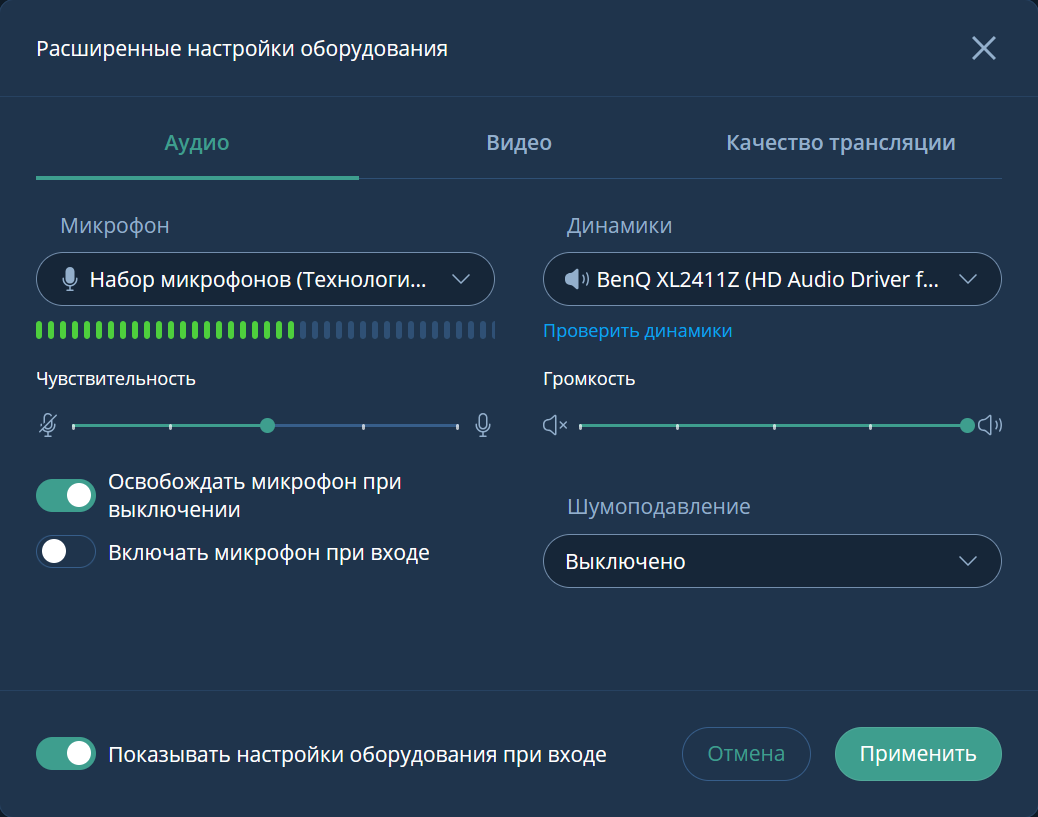Viewport: 1038px width, 817px height.
Task: Click the muted speaker icon
Action: coord(555,425)
